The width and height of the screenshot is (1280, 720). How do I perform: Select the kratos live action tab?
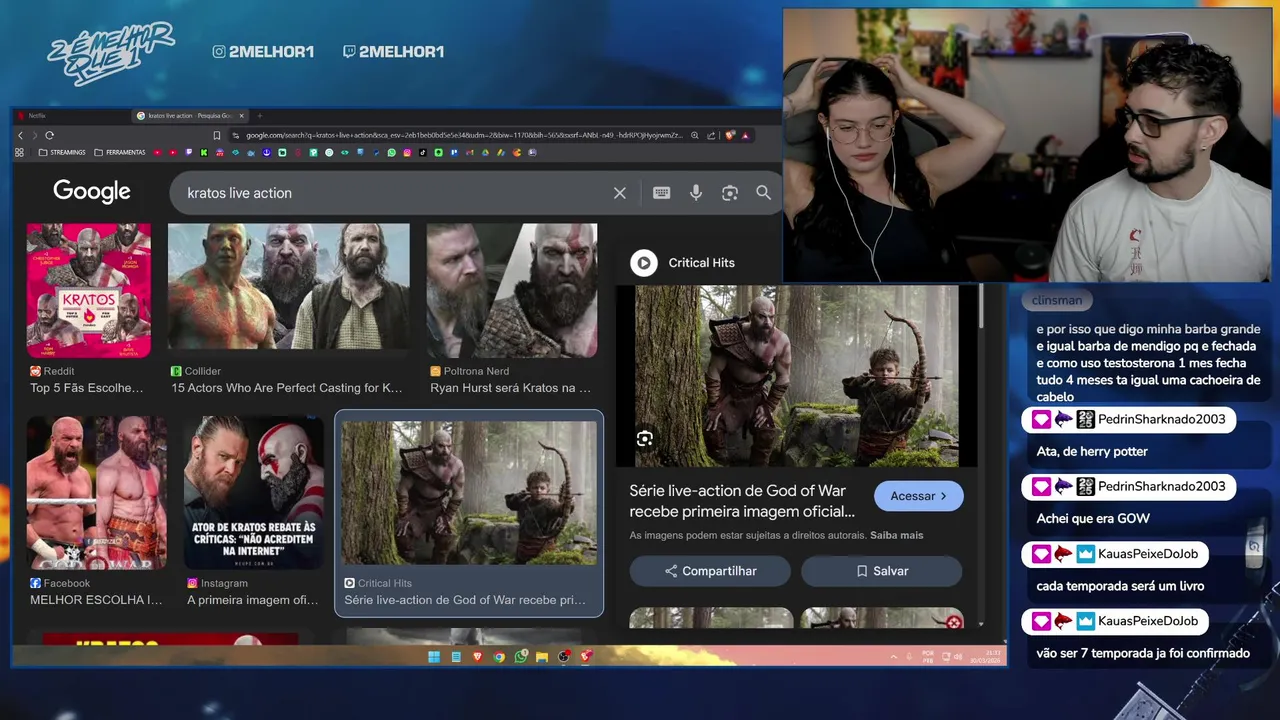pyautogui.click(x=190, y=116)
